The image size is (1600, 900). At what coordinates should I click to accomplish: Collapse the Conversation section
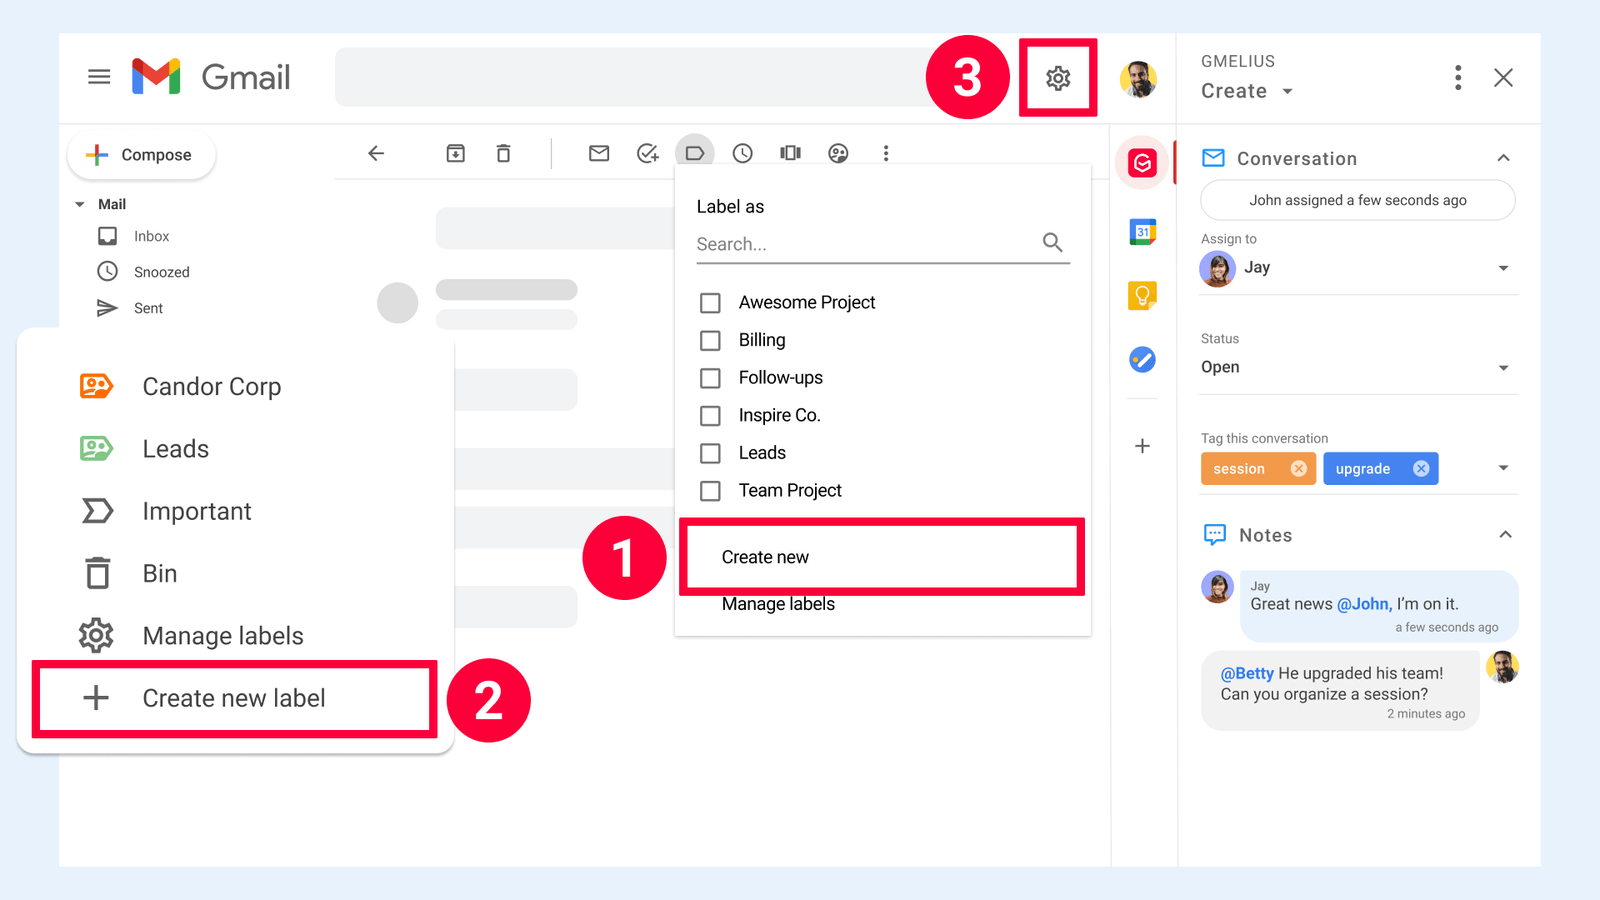[1503, 158]
